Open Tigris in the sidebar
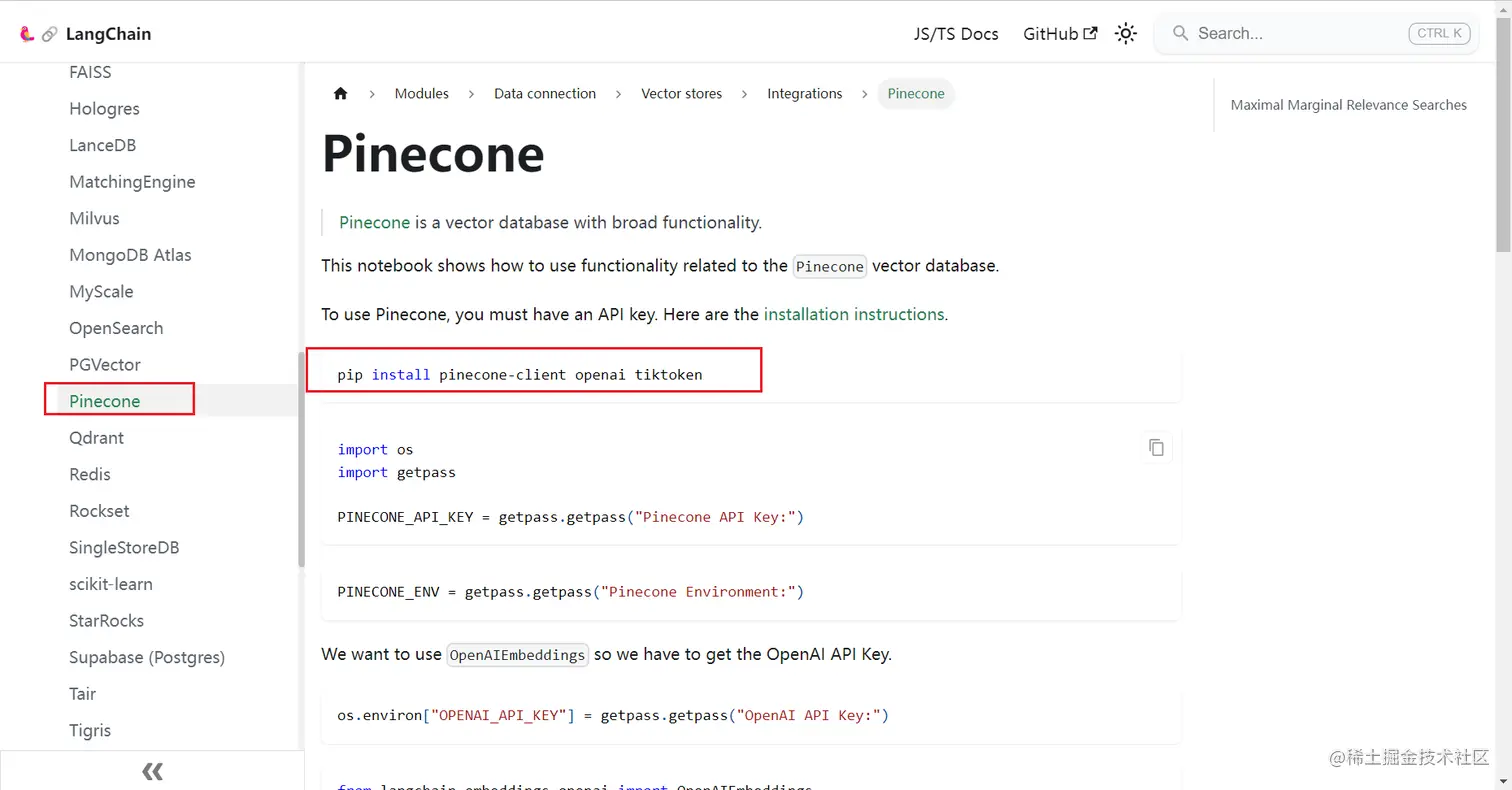Viewport: 1512px width, 790px height. point(90,730)
